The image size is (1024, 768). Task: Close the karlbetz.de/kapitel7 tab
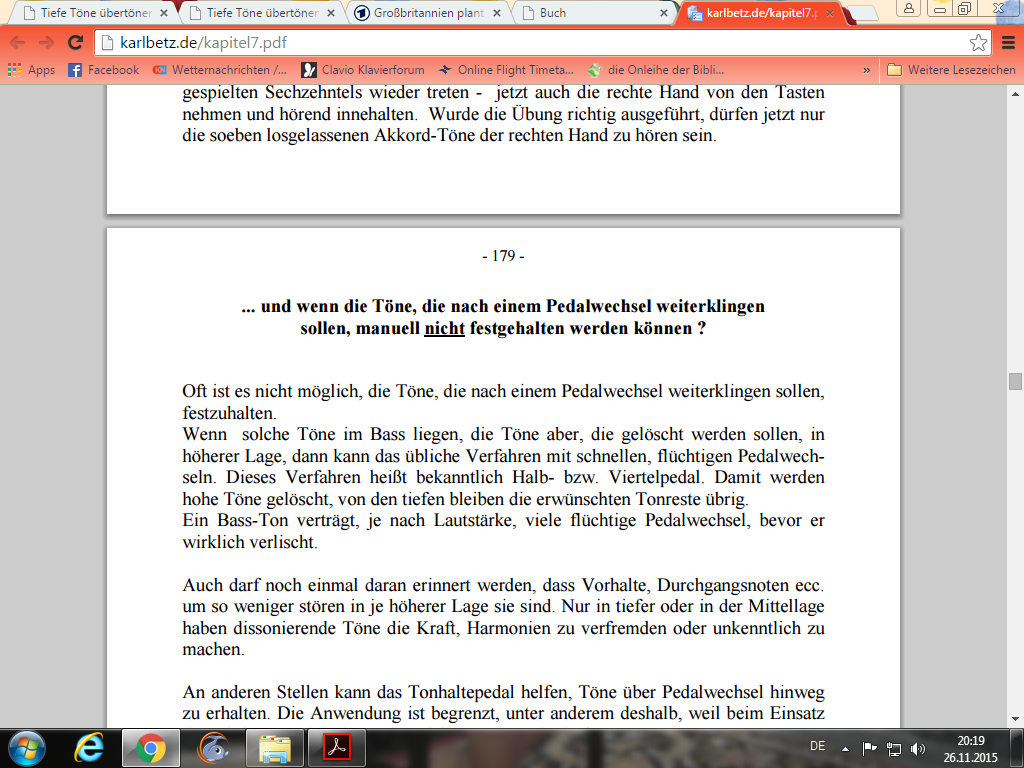830,13
